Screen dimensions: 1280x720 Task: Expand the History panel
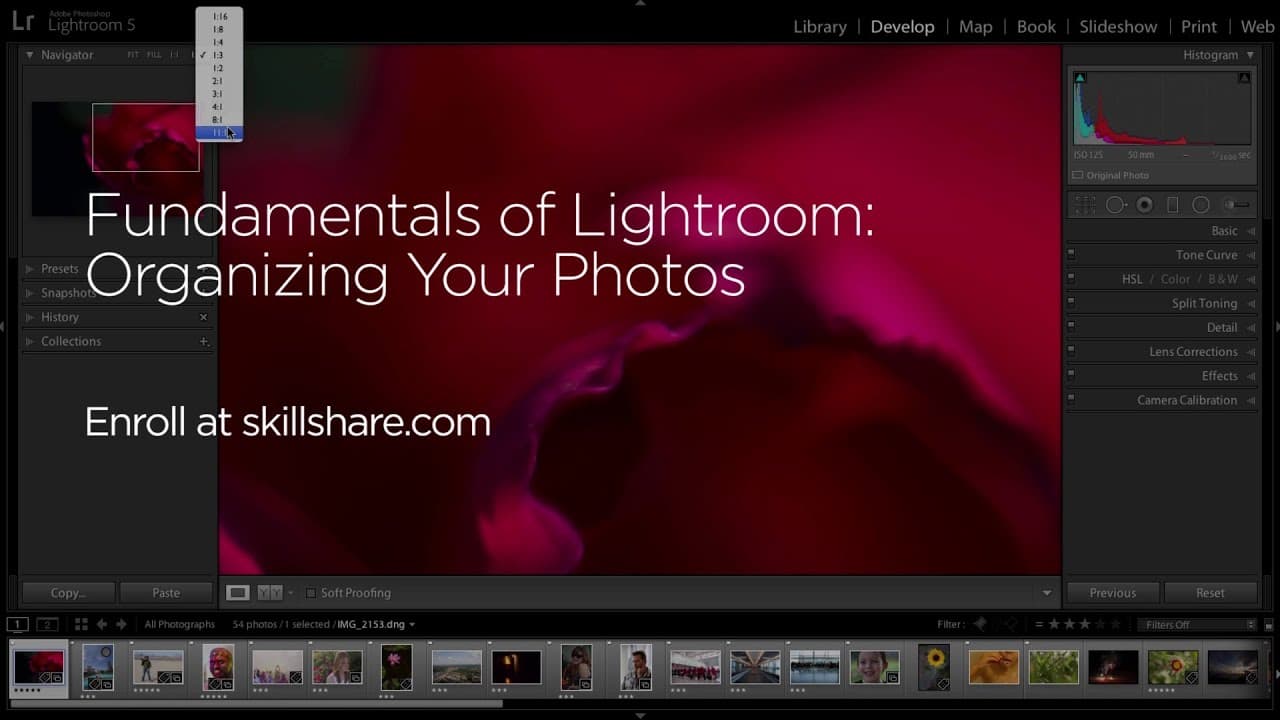[x=30, y=317]
